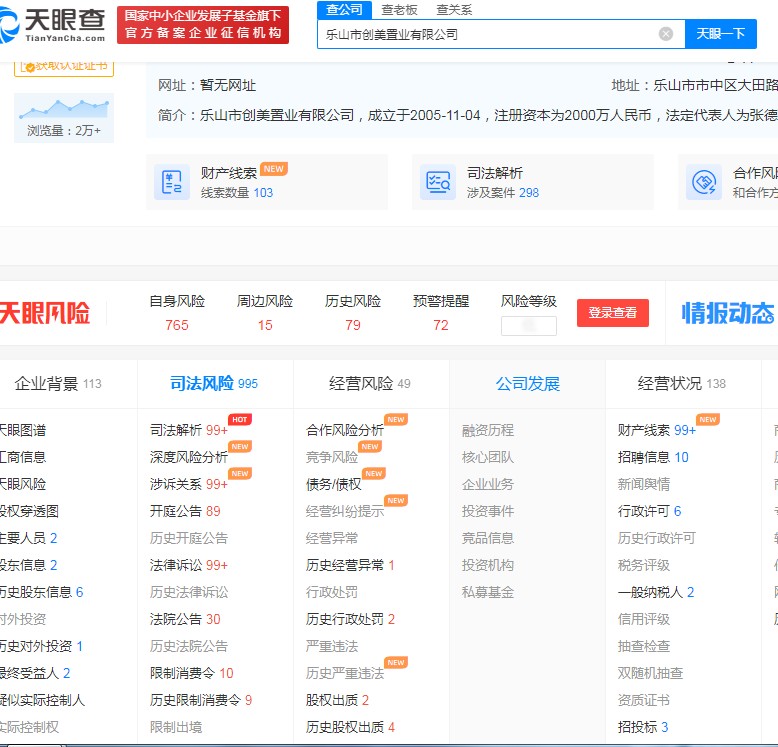
Task: Switch to the 查关系 tab
Action: [x=454, y=10]
